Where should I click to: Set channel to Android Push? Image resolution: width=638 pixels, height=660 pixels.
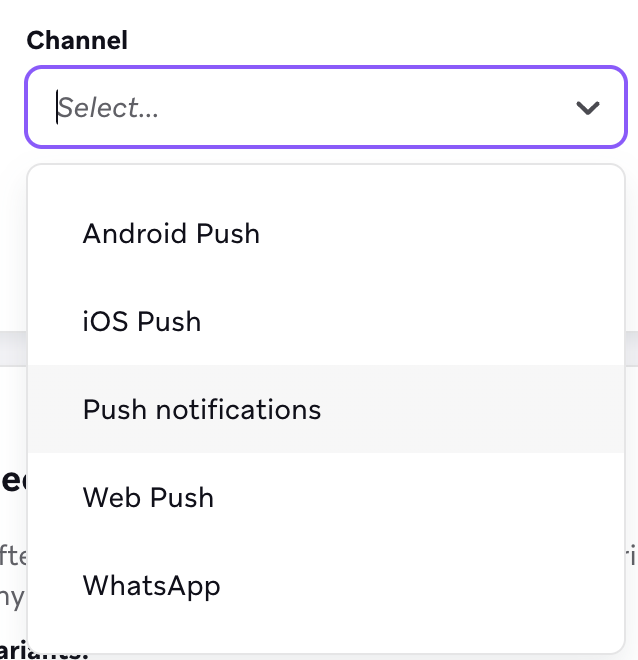click(x=171, y=234)
